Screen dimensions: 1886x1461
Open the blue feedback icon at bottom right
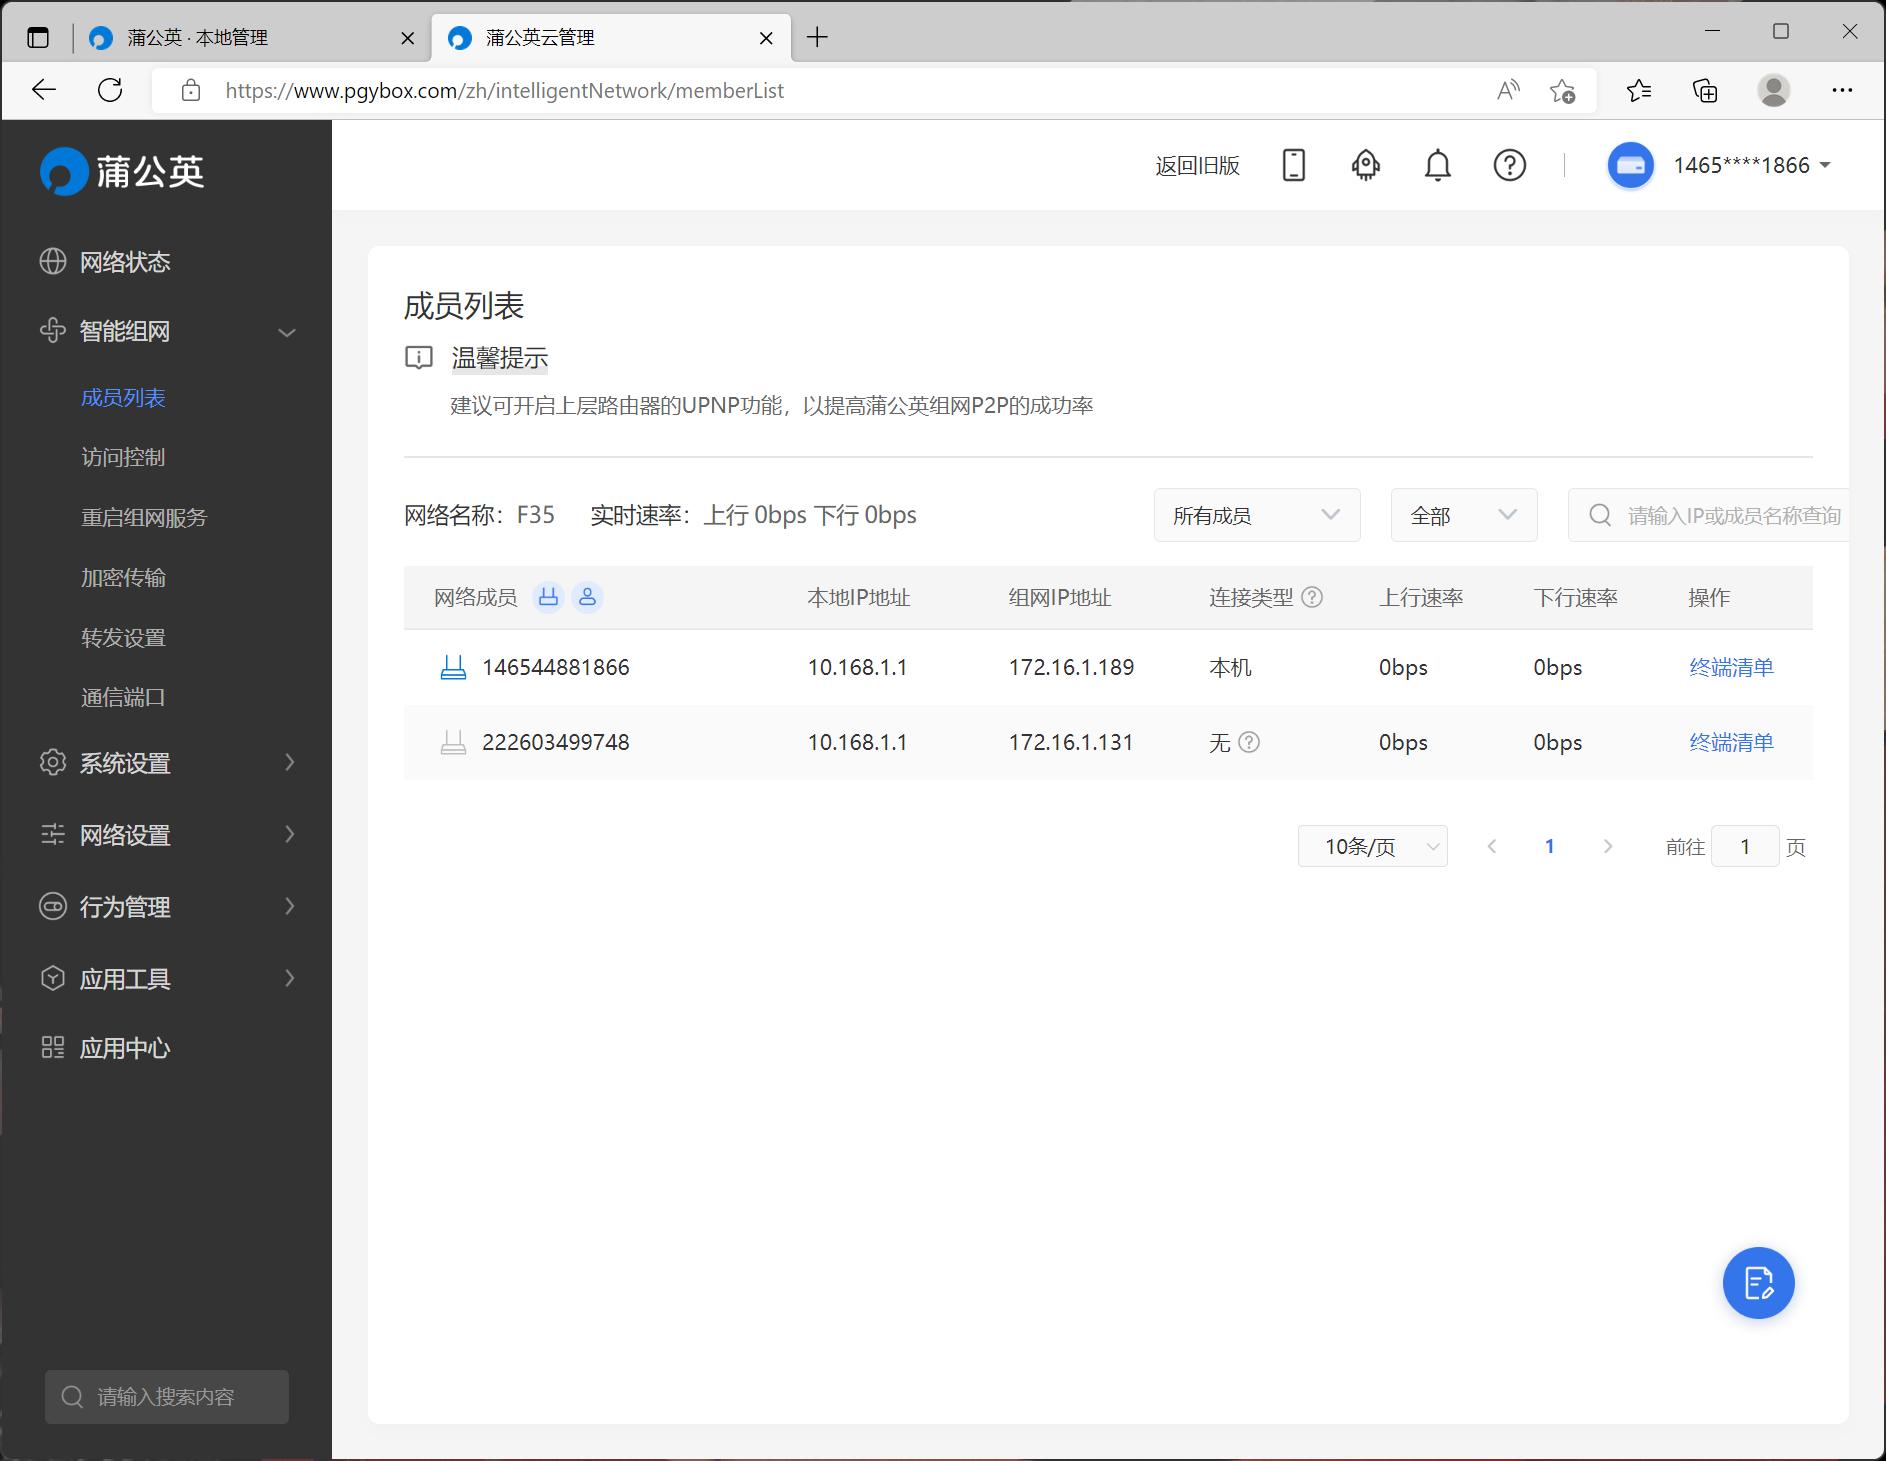[1757, 1283]
